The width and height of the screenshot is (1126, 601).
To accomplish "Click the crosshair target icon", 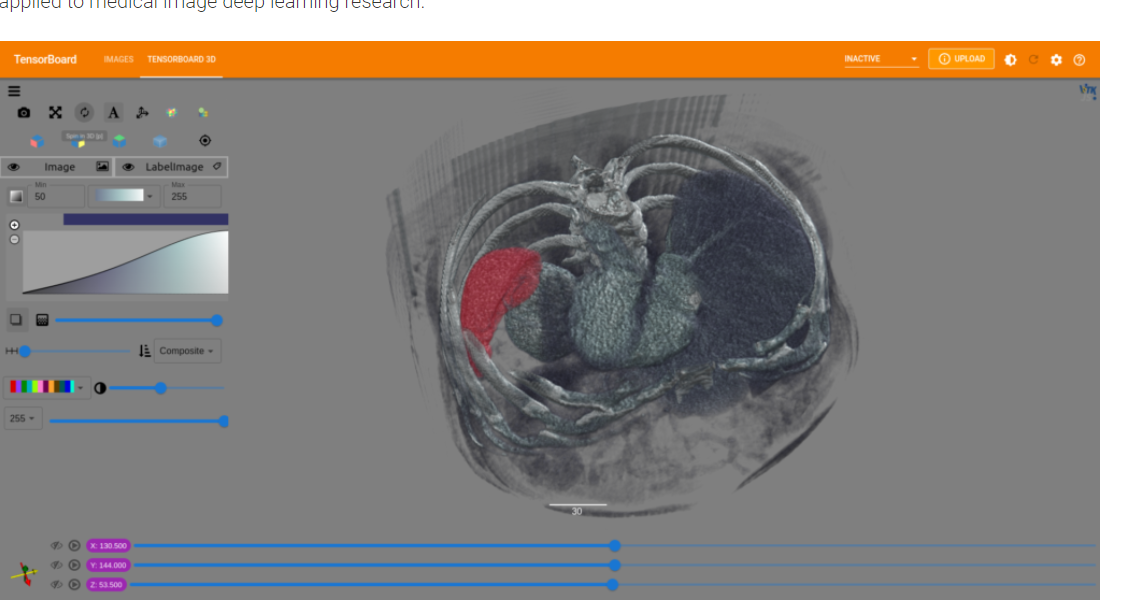I will click(x=204, y=140).
